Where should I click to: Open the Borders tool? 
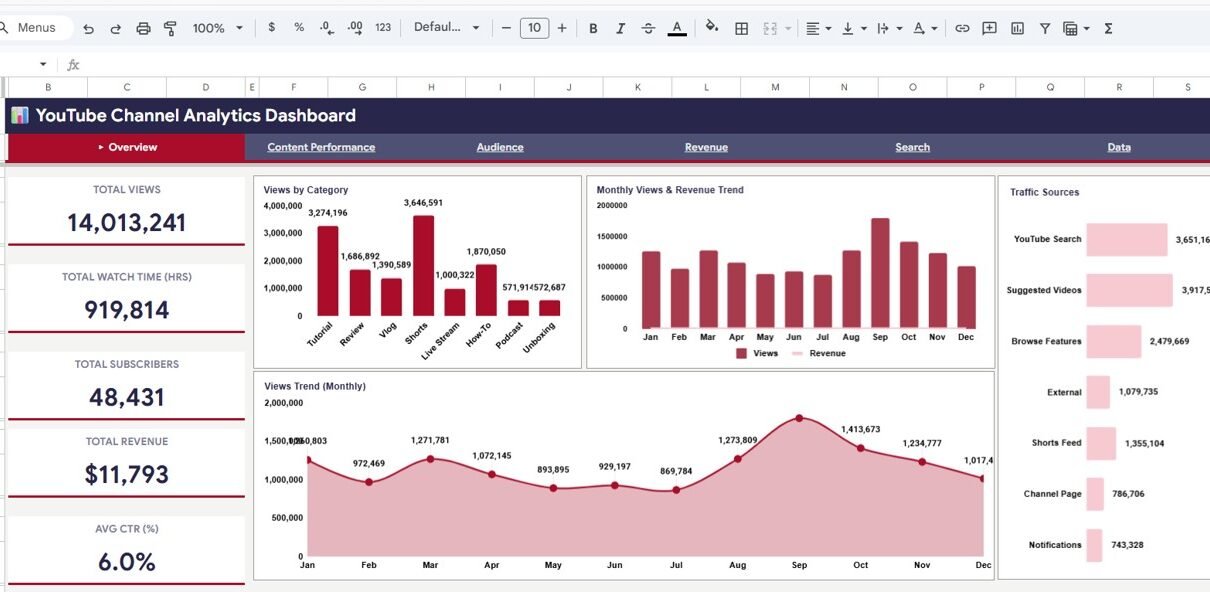click(741, 28)
